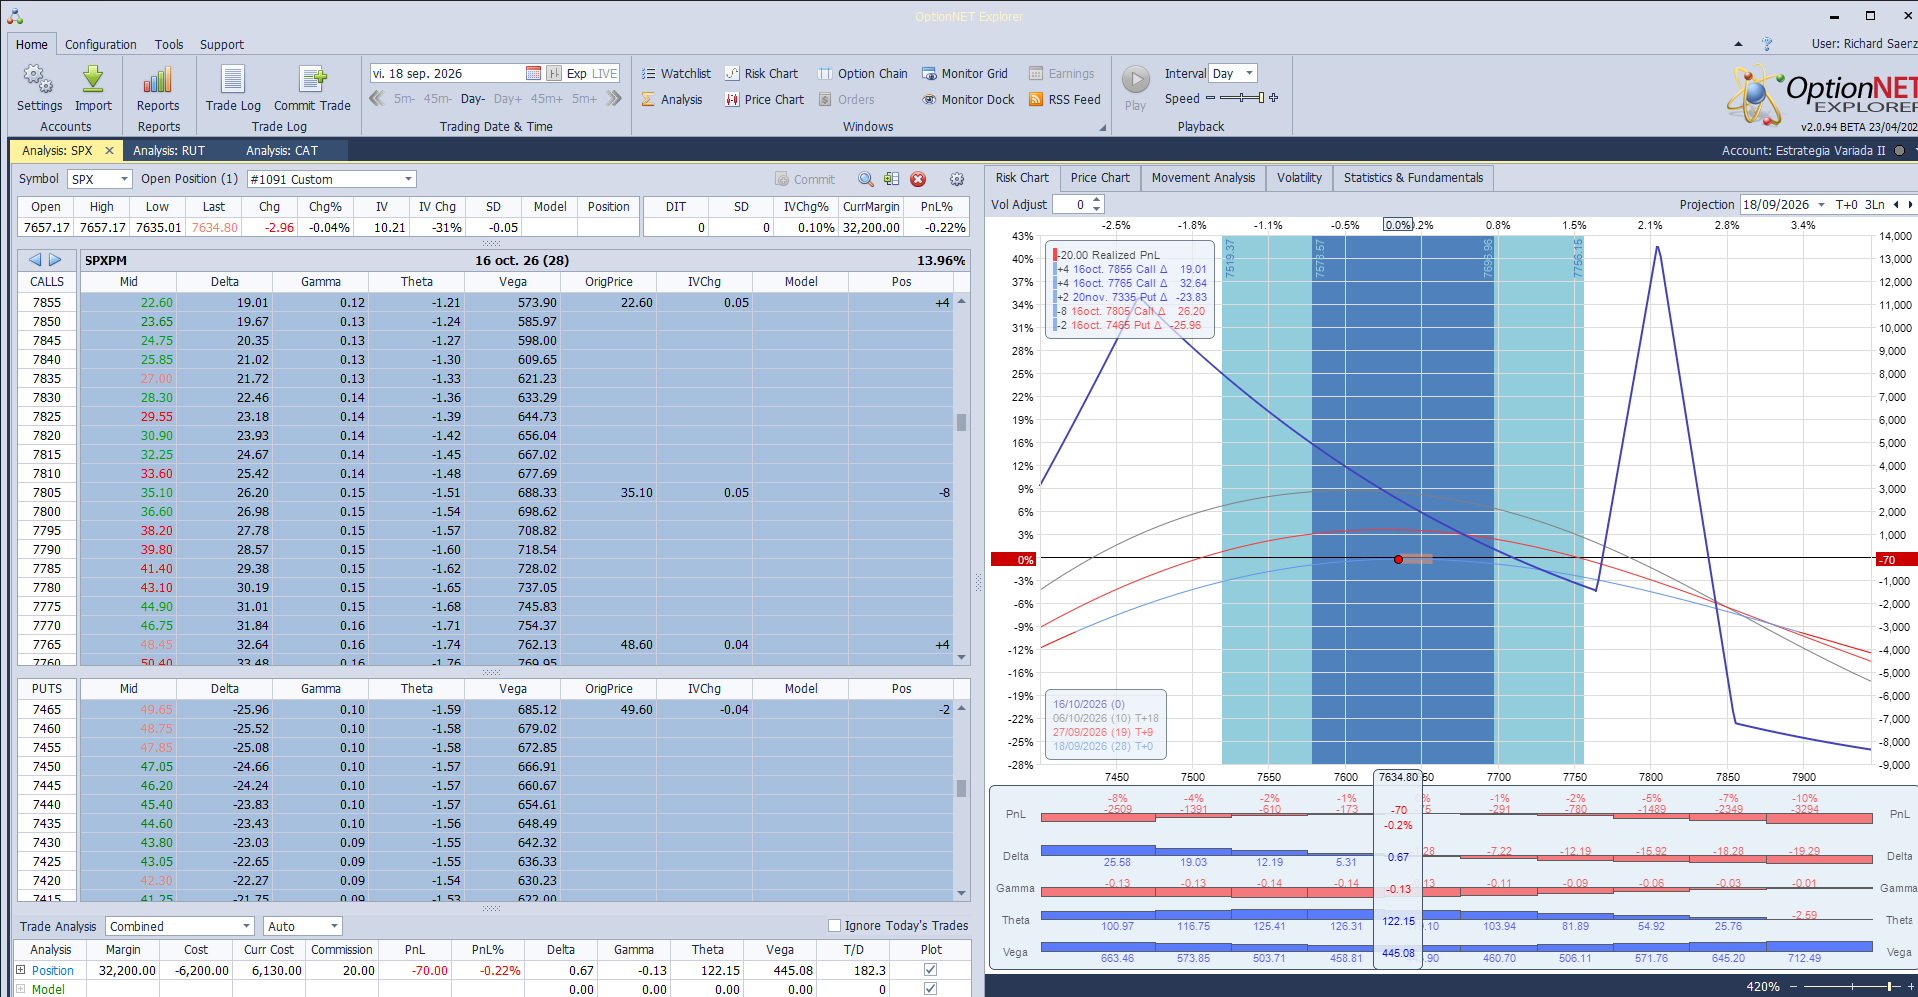
Task: Open the RSS Feed window
Action: coord(1064,99)
